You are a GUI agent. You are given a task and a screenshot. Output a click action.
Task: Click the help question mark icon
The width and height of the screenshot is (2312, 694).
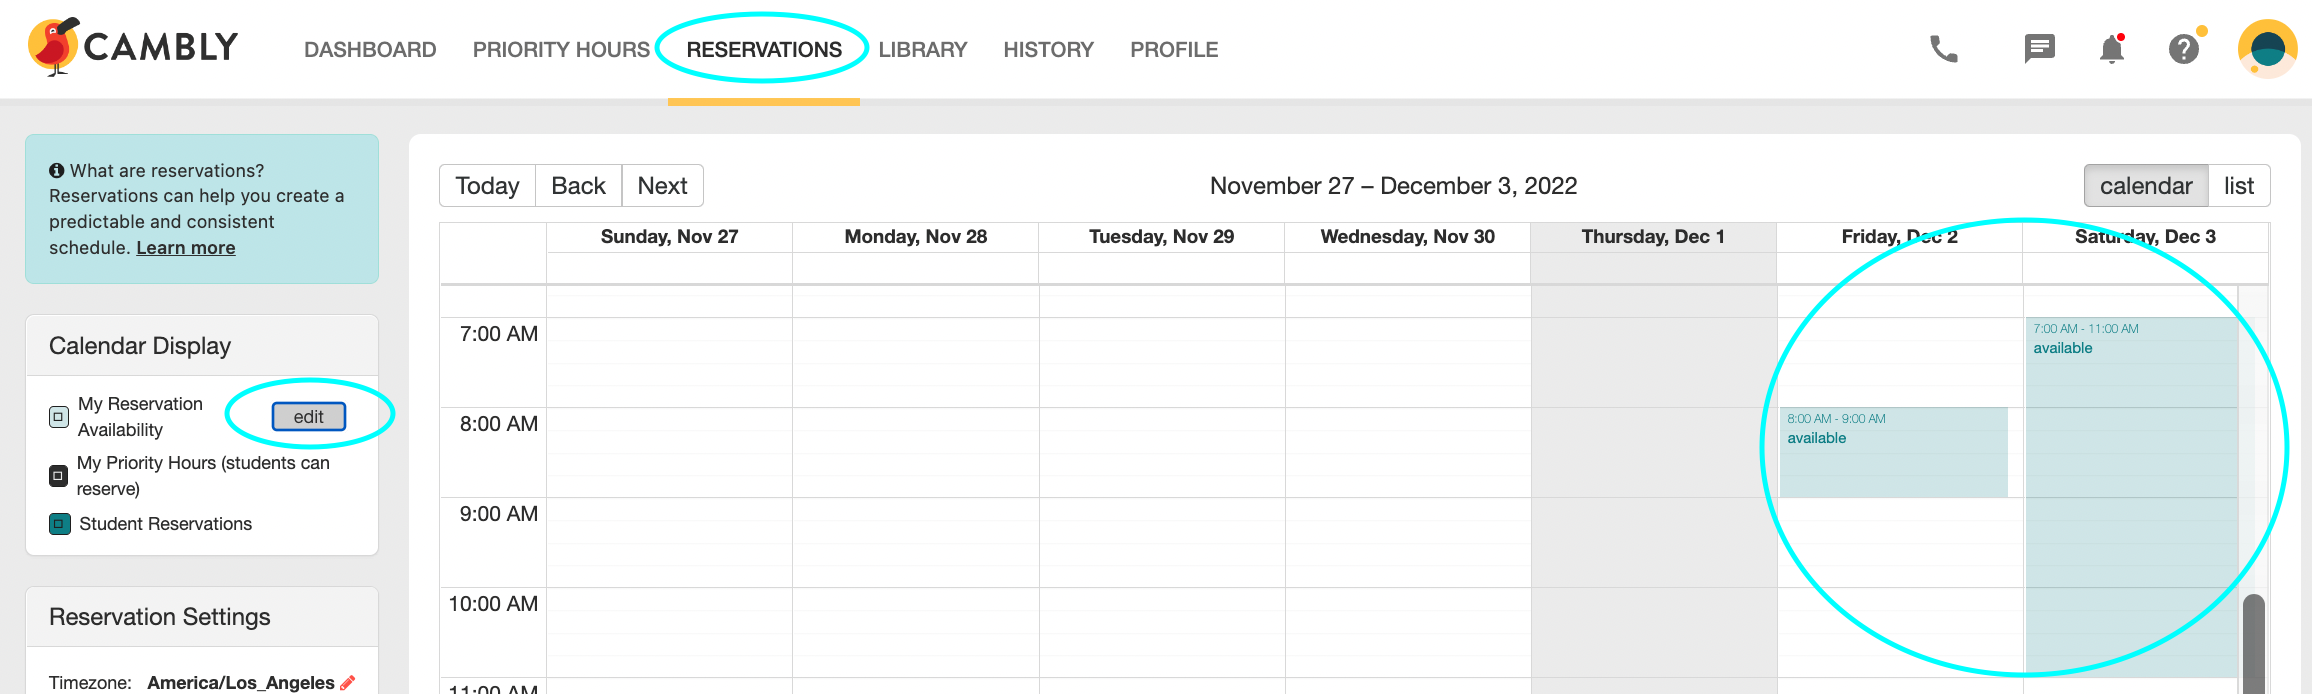point(2184,49)
